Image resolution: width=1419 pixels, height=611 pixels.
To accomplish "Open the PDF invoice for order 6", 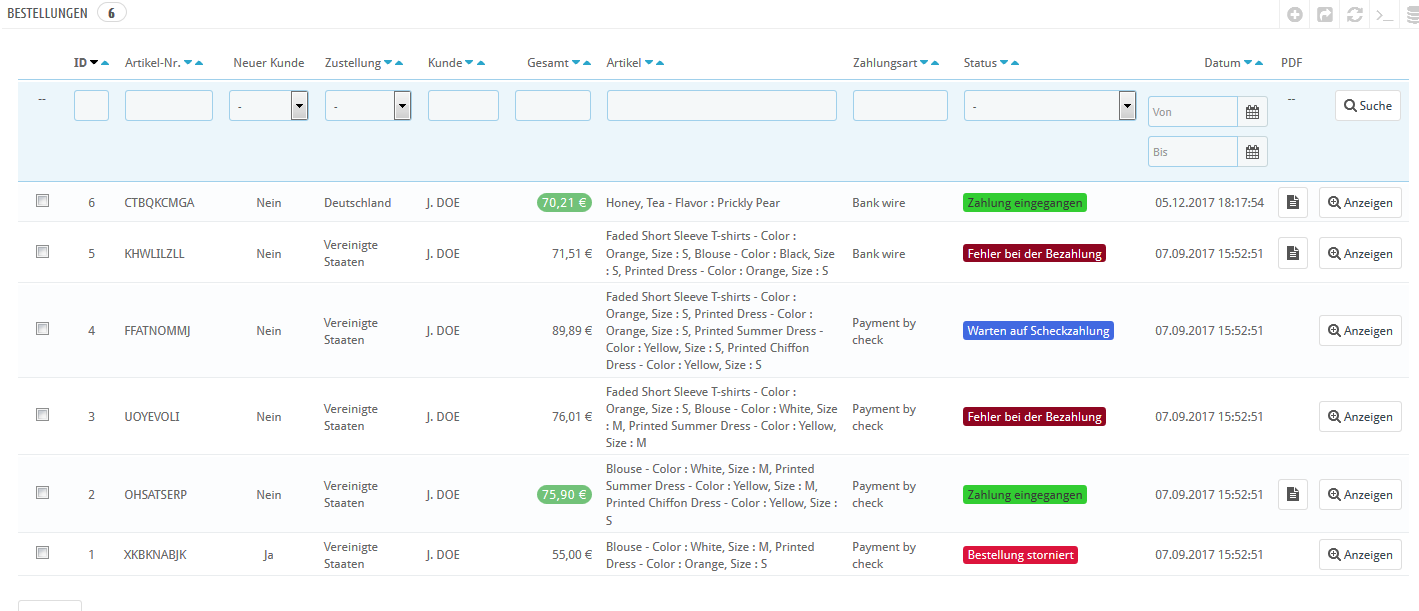I will tap(1292, 202).
